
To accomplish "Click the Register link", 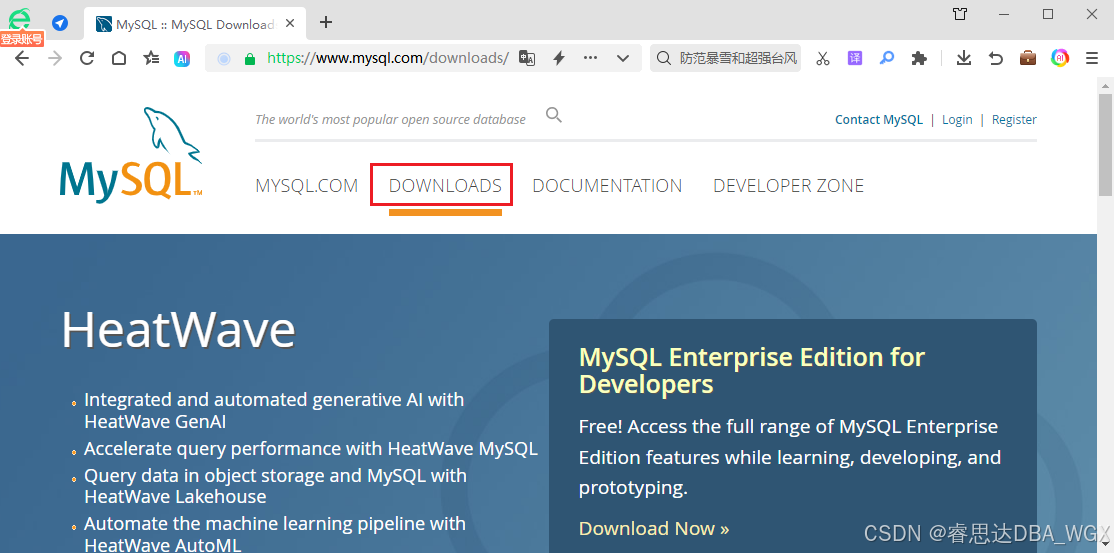I will 1014,119.
